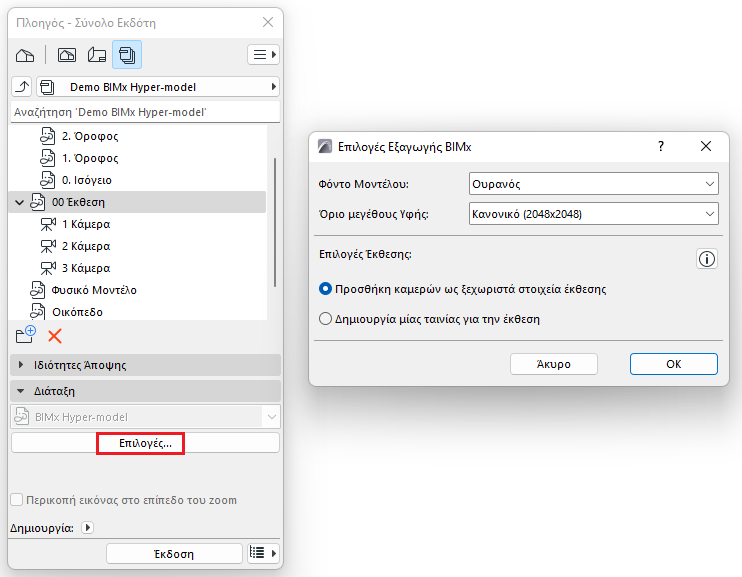The image size is (742, 577).
Task: Select the '00 Έκθεση' tree row
Action: point(137,202)
